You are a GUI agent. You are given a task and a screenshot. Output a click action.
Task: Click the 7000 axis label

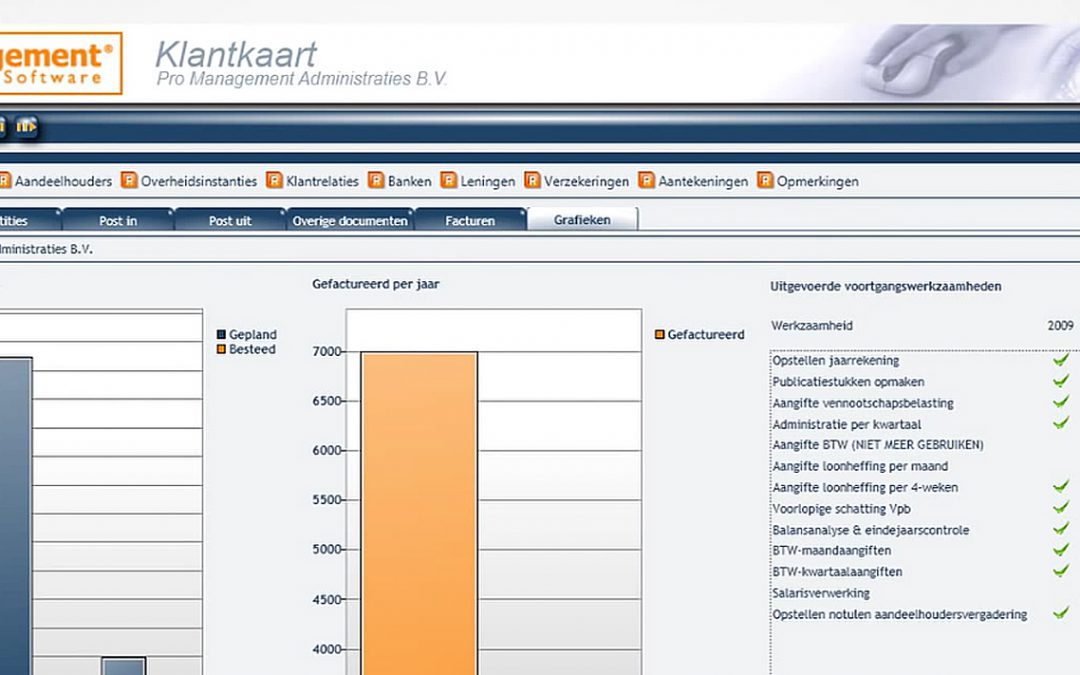tap(326, 351)
